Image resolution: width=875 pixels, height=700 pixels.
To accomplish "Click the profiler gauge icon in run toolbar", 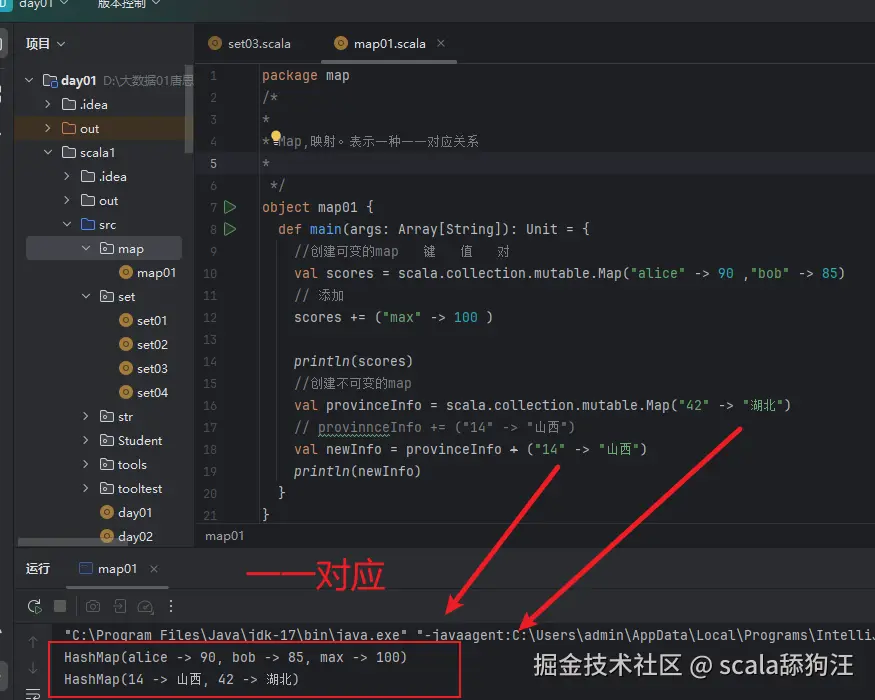I will 146,606.
